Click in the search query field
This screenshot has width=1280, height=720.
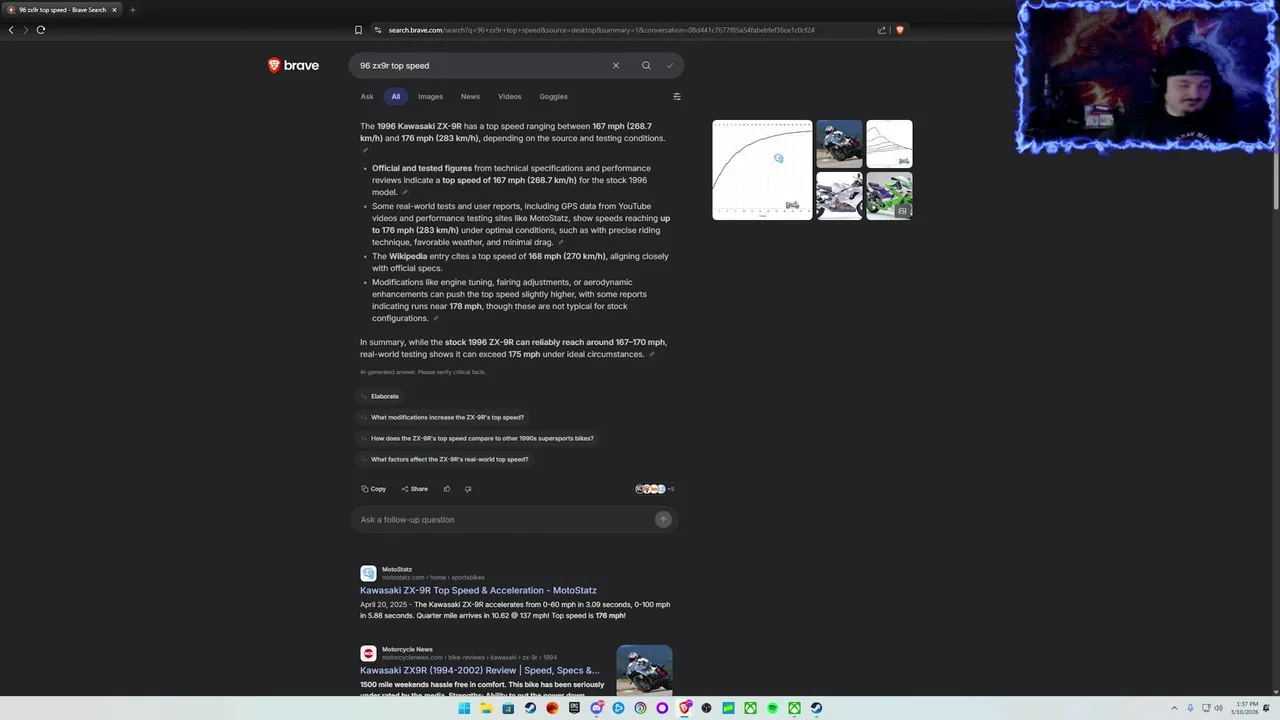click(480, 66)
